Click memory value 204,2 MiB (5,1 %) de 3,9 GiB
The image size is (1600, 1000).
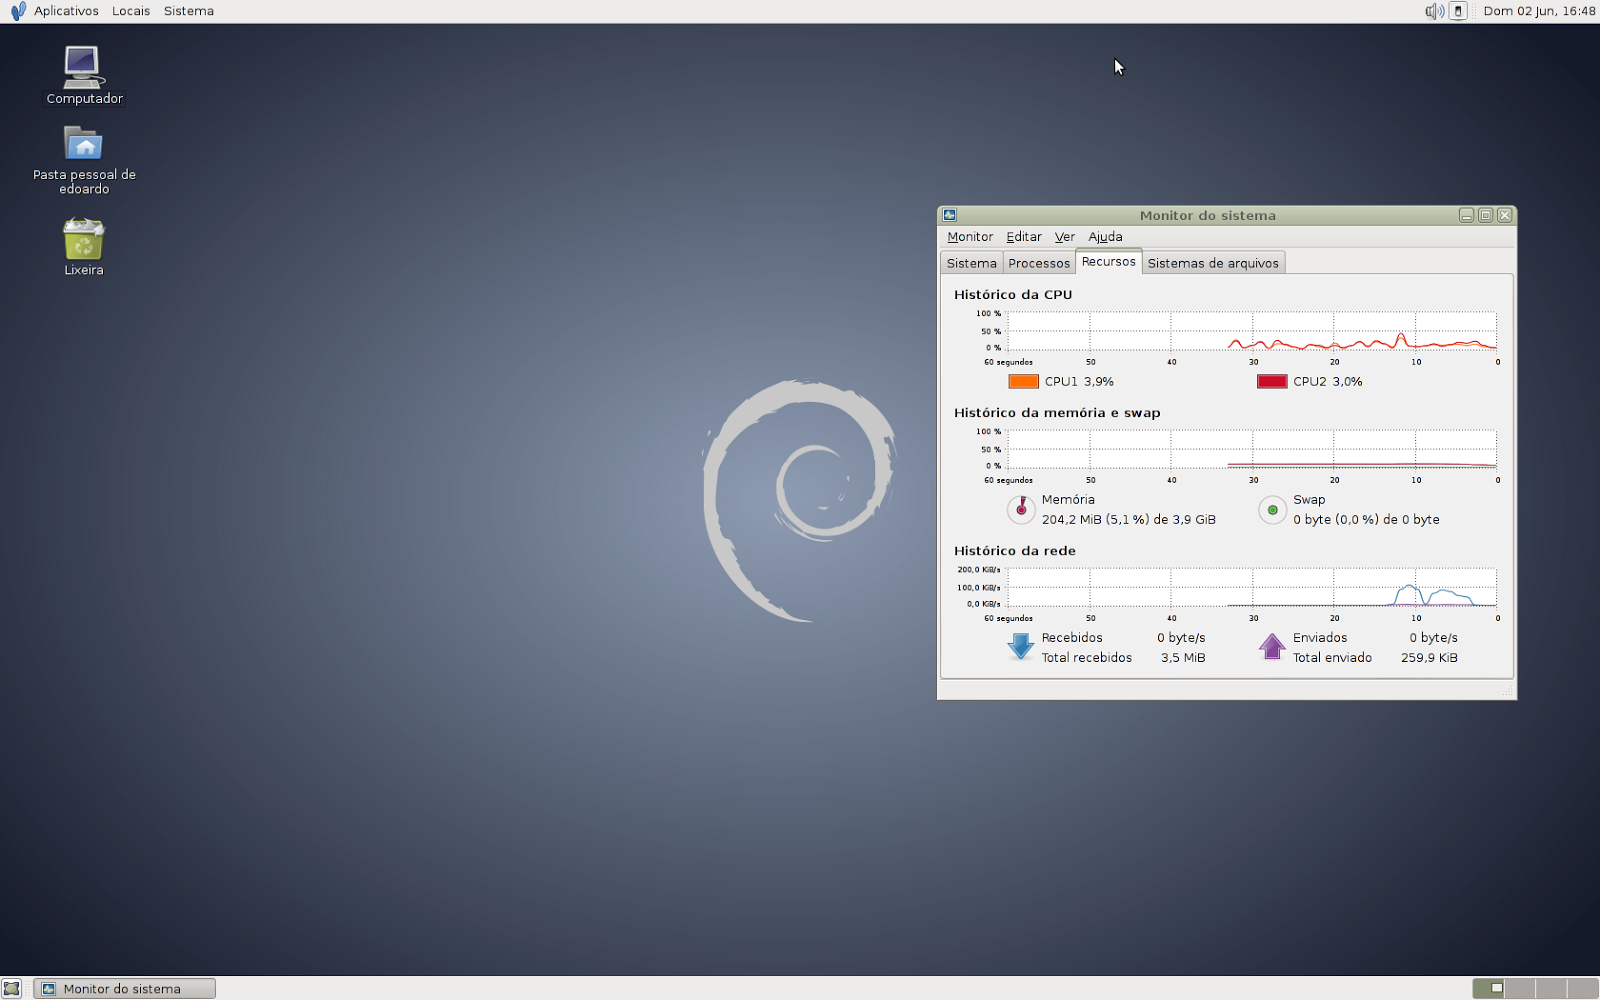pyautogui.click(x=1129, y=520)
